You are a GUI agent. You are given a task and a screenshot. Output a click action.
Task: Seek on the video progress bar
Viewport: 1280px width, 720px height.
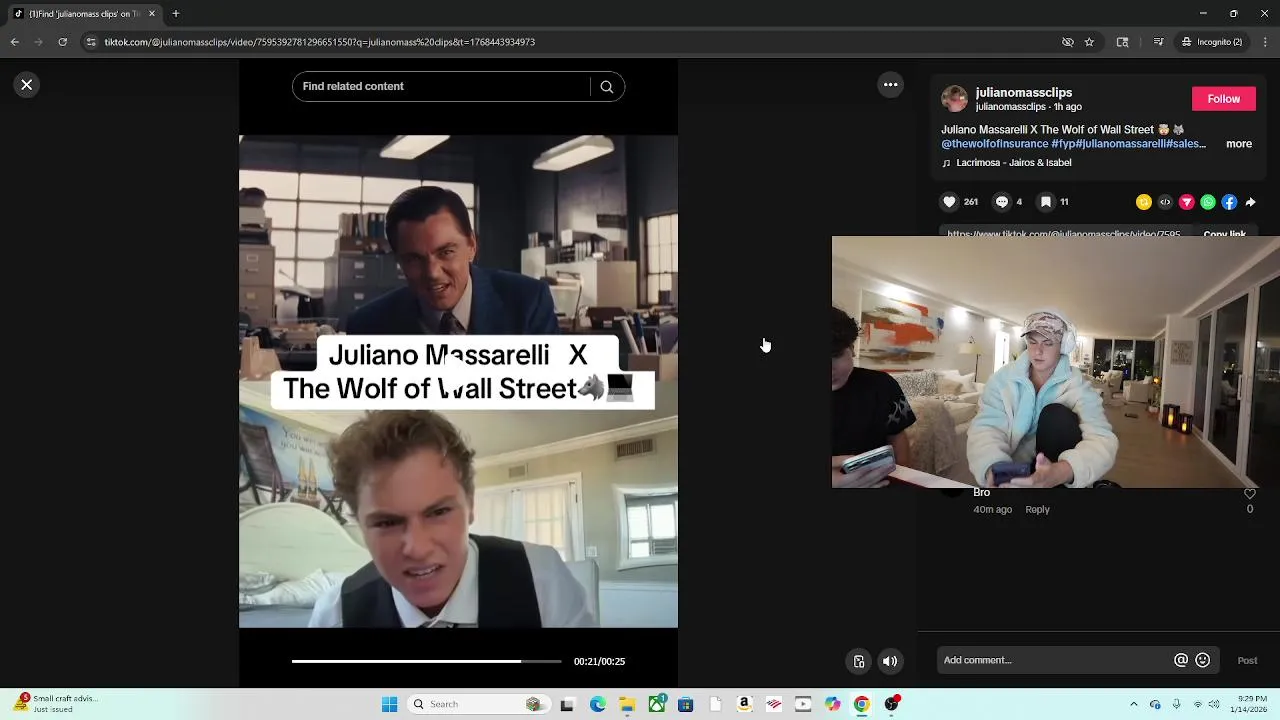pos(426,661)
